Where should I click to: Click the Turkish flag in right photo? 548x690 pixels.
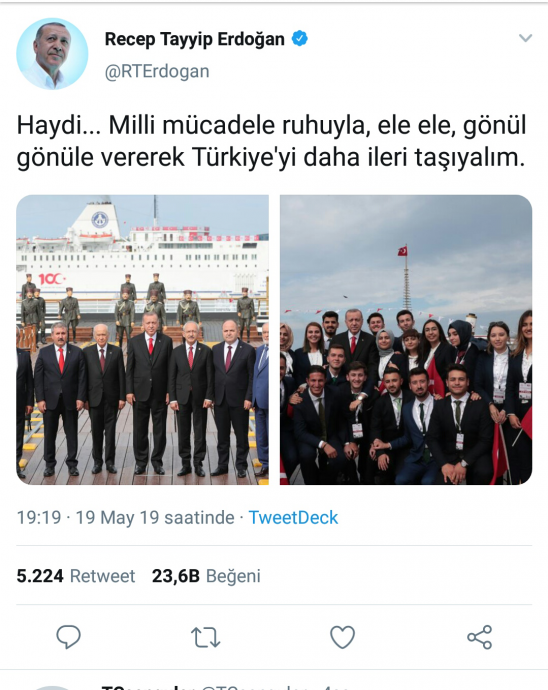point(402,251)
